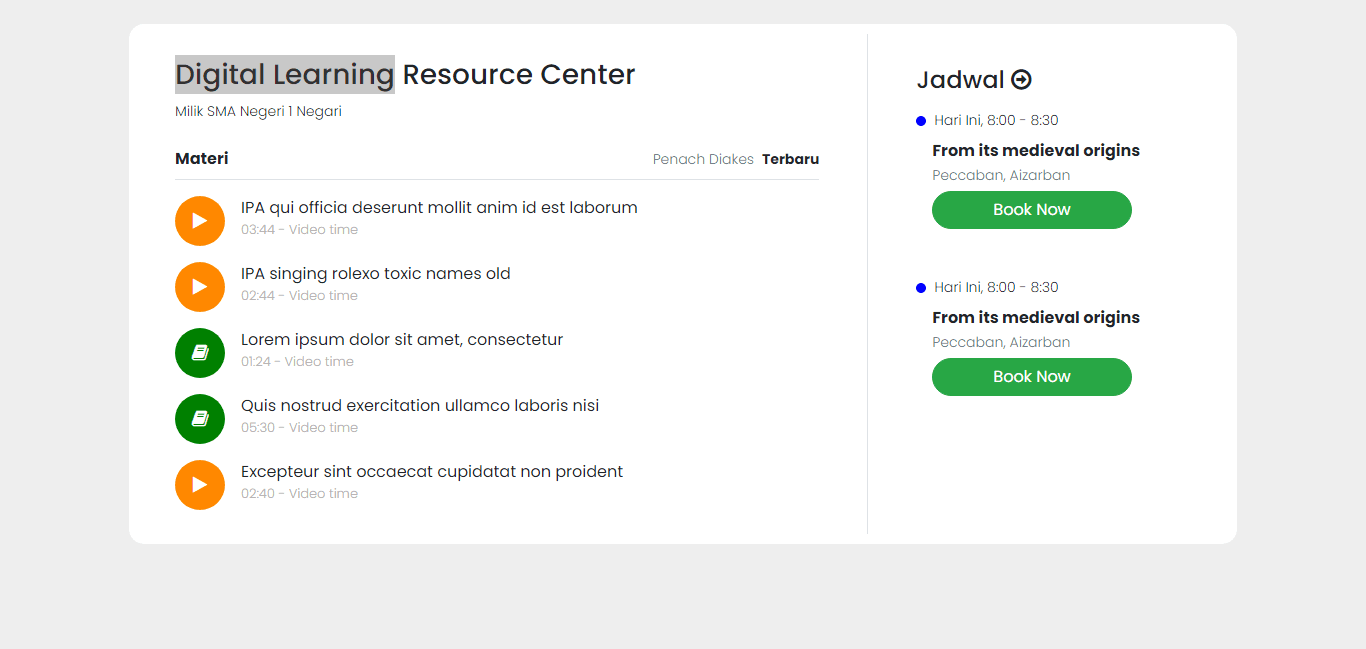This screenshot has width=1366, height=649.
Task: Play the "Excepteur sint occaecat" video icon
Action: [x=200, y=485]
